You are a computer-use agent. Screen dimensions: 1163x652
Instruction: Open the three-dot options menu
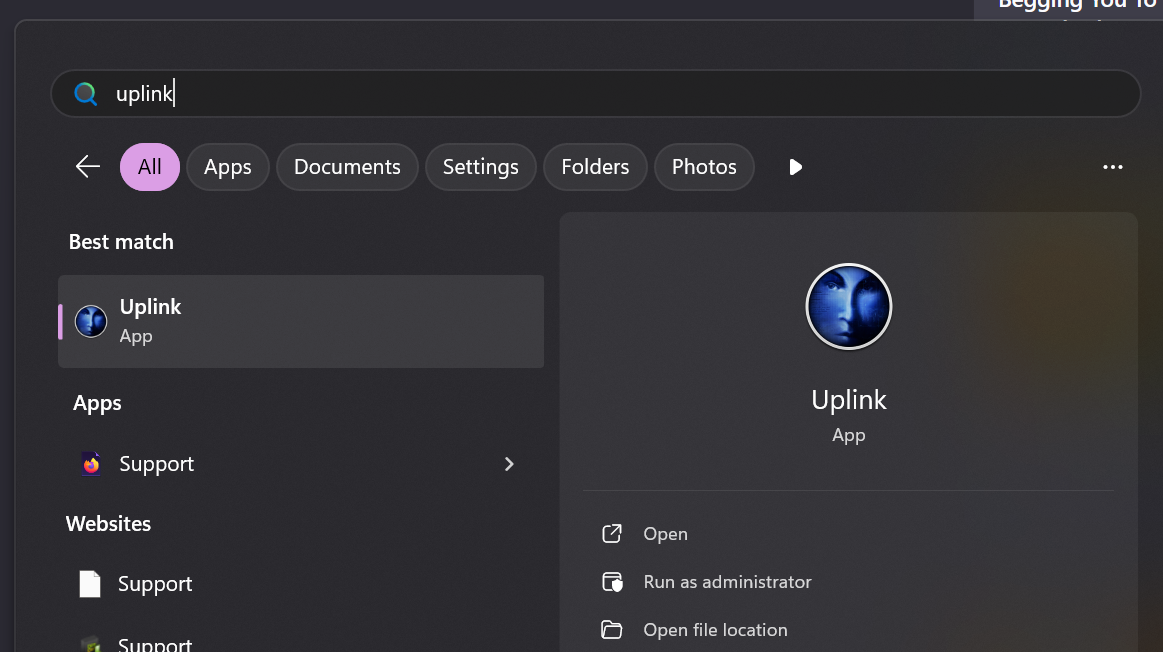click(x=1113, y=168)
